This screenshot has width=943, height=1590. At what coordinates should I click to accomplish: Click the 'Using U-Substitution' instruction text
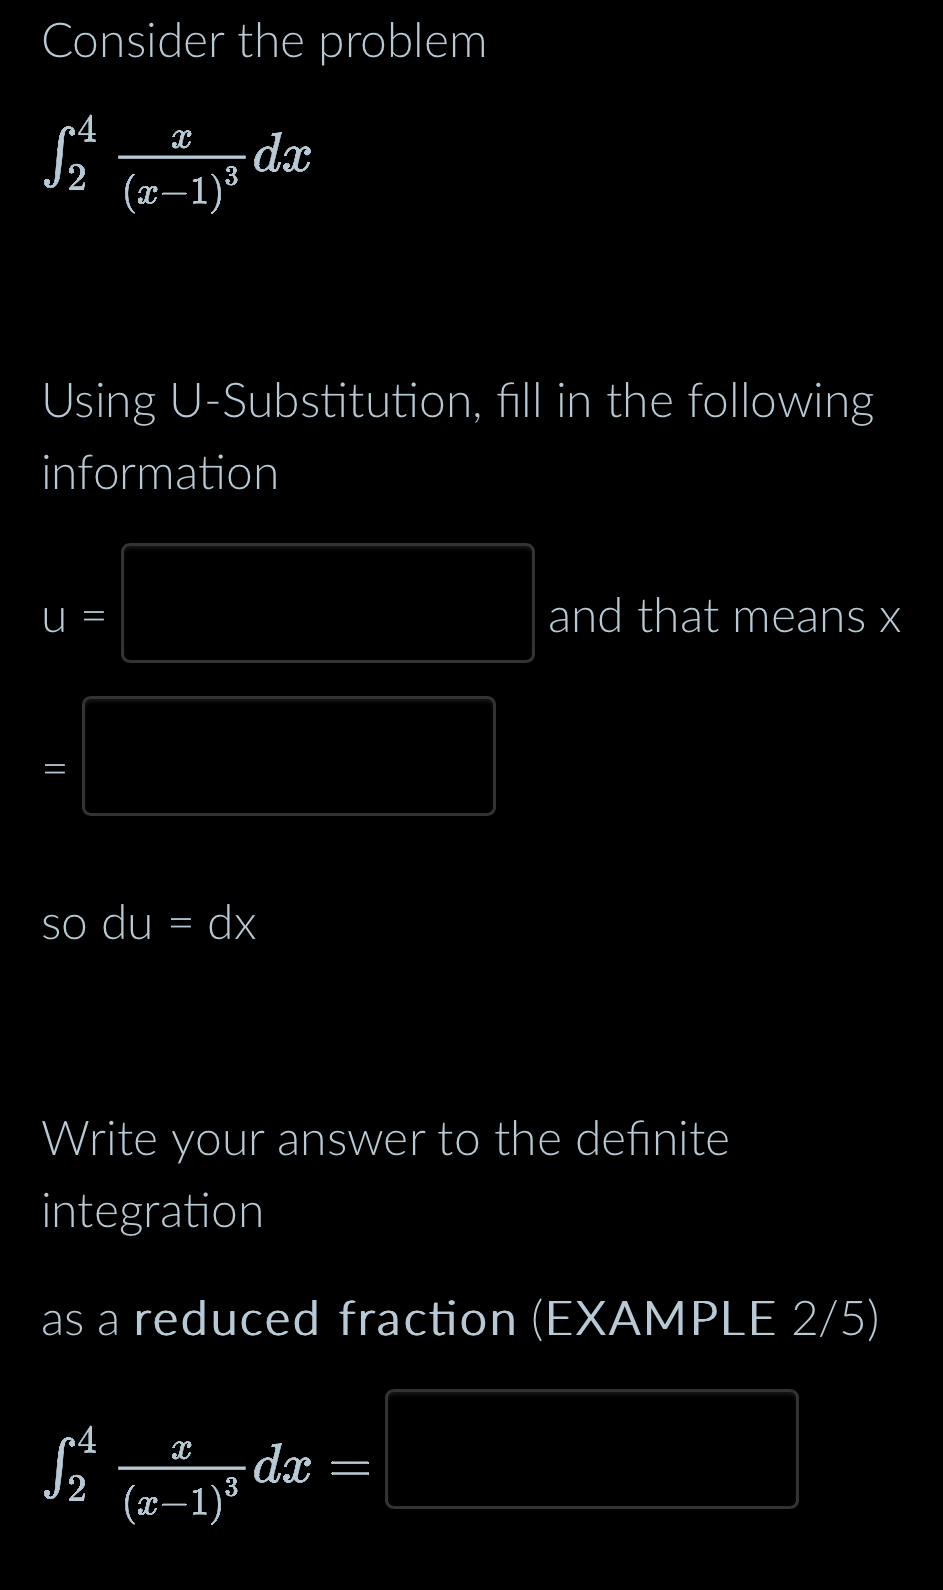click(458, 401)
